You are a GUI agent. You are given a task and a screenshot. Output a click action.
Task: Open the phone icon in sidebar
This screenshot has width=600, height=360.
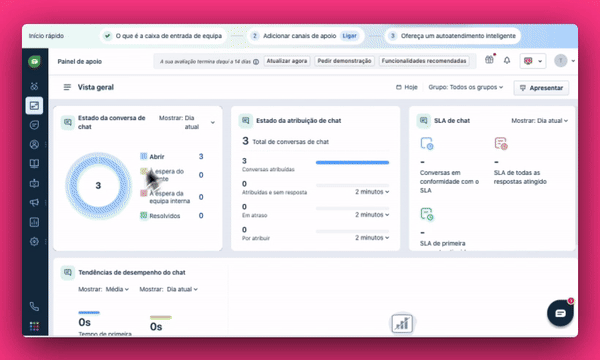pos(34,306)
